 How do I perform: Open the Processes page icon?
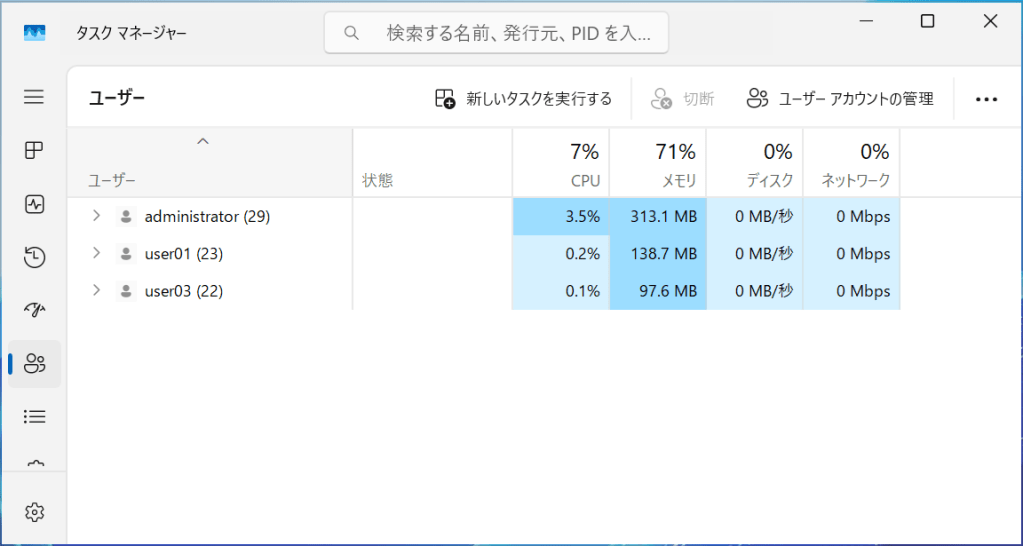pyautogui.click(x=34, y=151)
